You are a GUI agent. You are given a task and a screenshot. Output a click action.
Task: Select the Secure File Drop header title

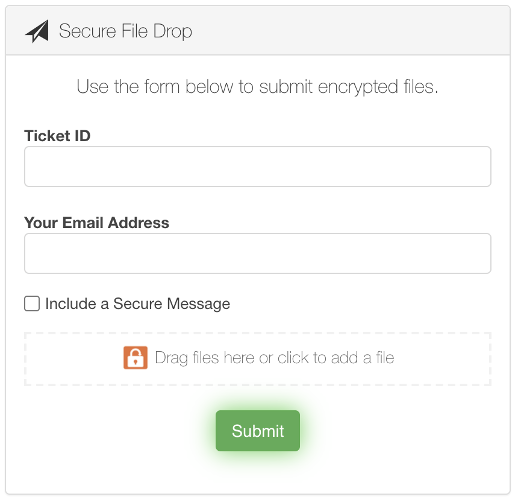pyautogui.click(x=126, y=31)
